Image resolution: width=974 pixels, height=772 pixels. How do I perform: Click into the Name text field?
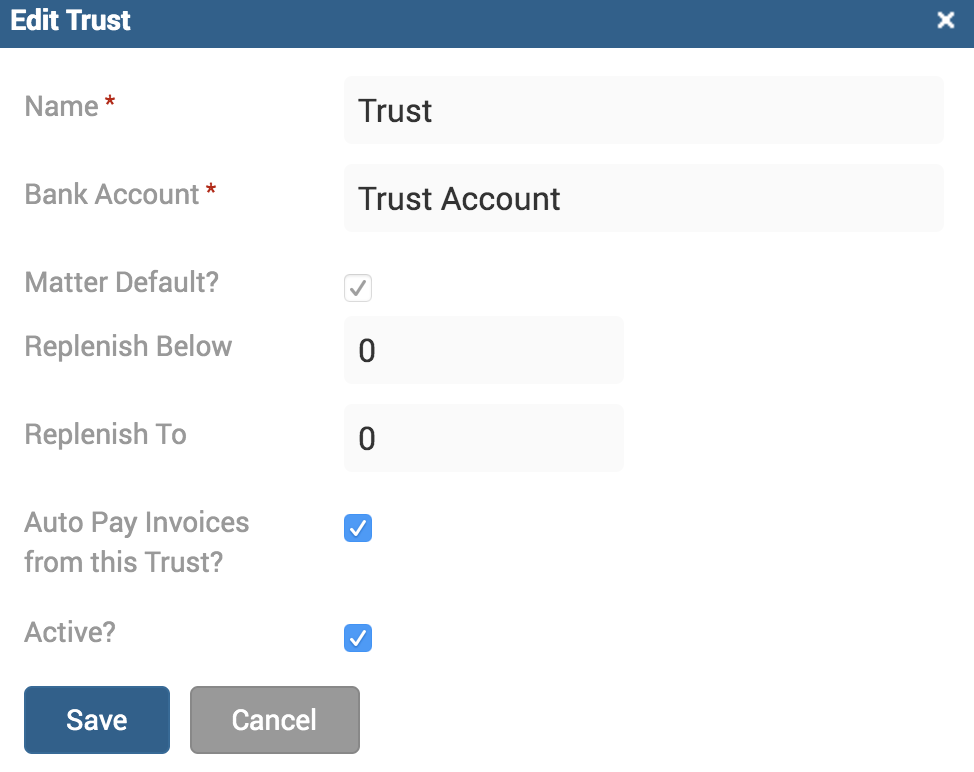click(x=644, y=111)
